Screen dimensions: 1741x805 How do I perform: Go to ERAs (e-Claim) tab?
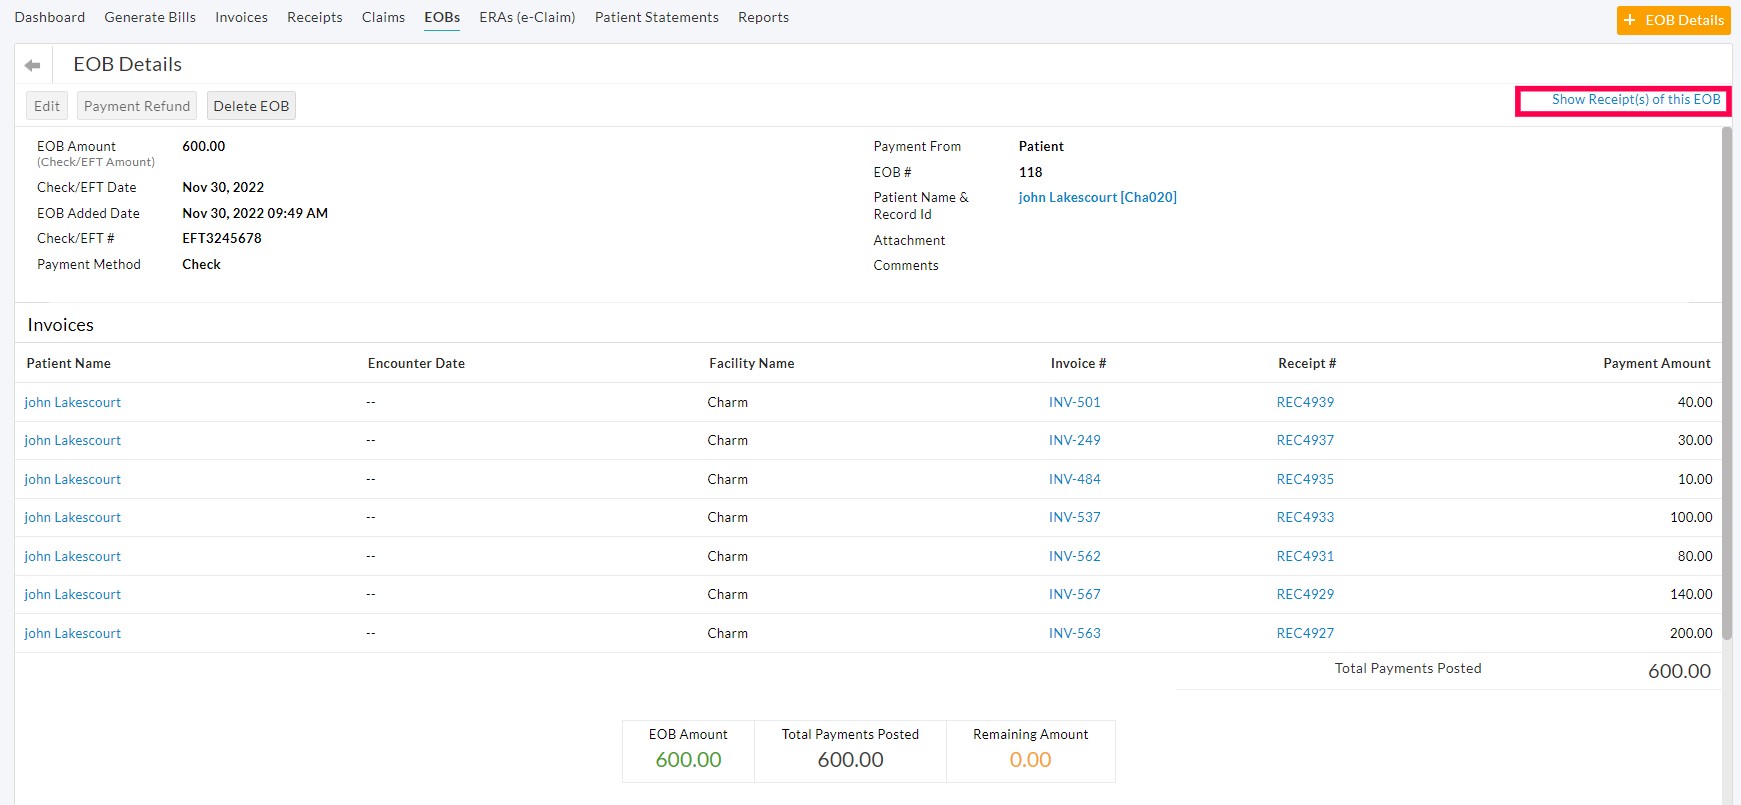click(x=527, y=17)
